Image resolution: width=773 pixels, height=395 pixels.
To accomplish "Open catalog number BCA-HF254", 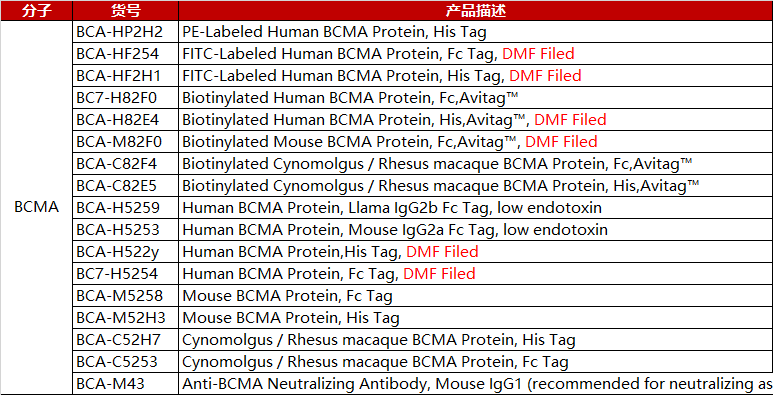I will (x=125, y=54).
